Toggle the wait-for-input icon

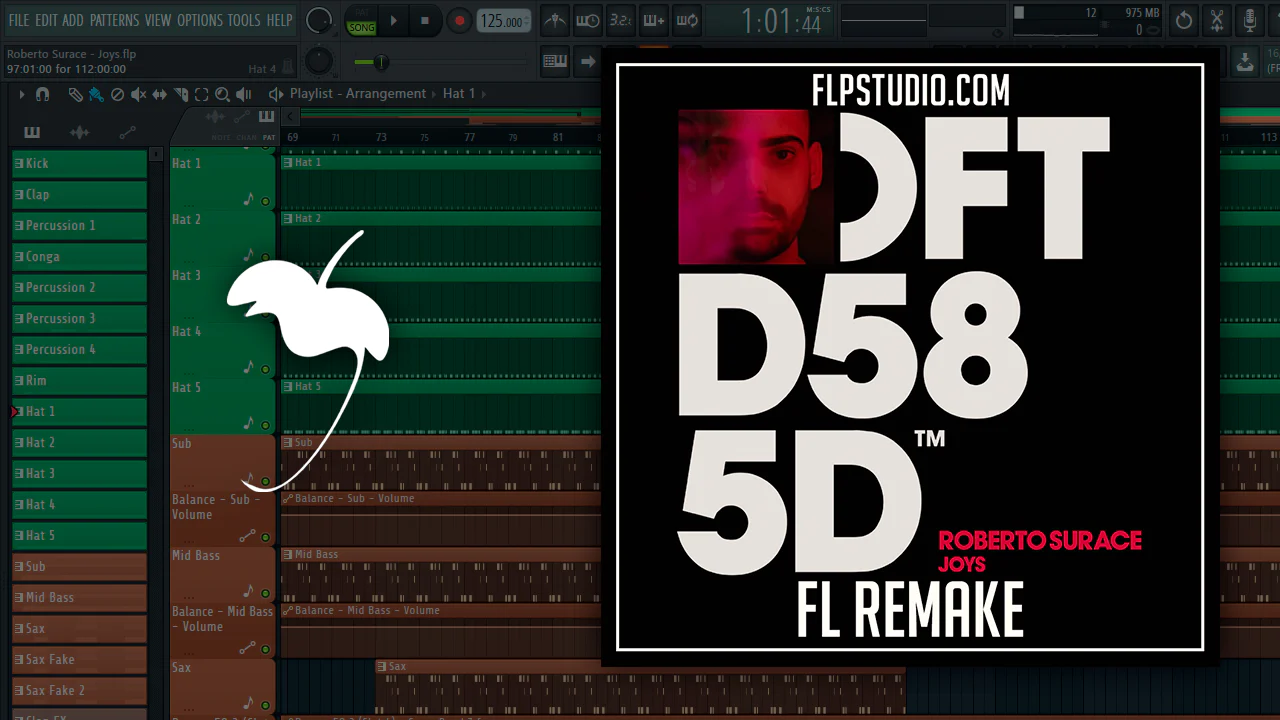coord(588,21)
